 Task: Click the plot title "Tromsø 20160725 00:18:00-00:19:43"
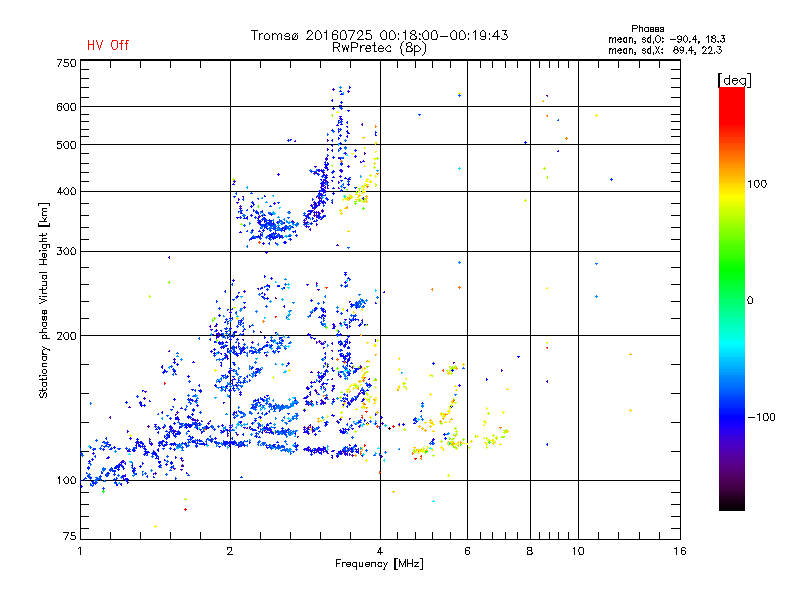pos(379,35)
